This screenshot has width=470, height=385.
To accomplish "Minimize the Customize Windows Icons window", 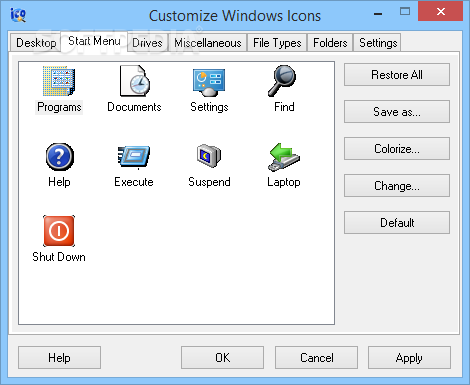I will point(378,14).
